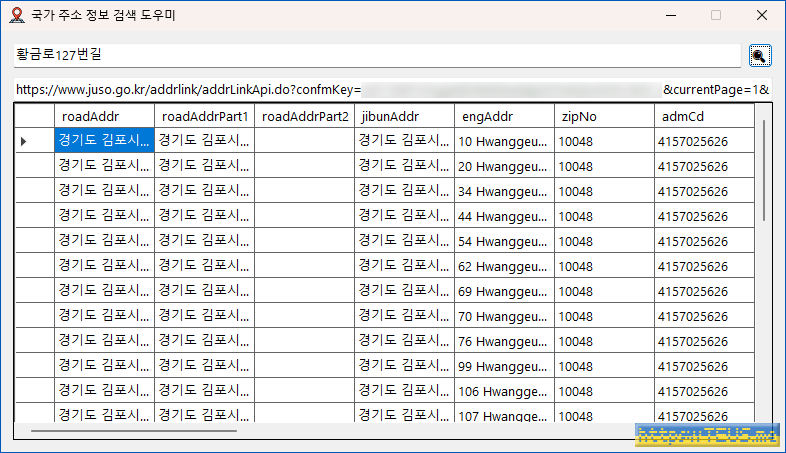Sort by roadAddr column header
The image size is (786, 453).
click(x=104, y=116)
